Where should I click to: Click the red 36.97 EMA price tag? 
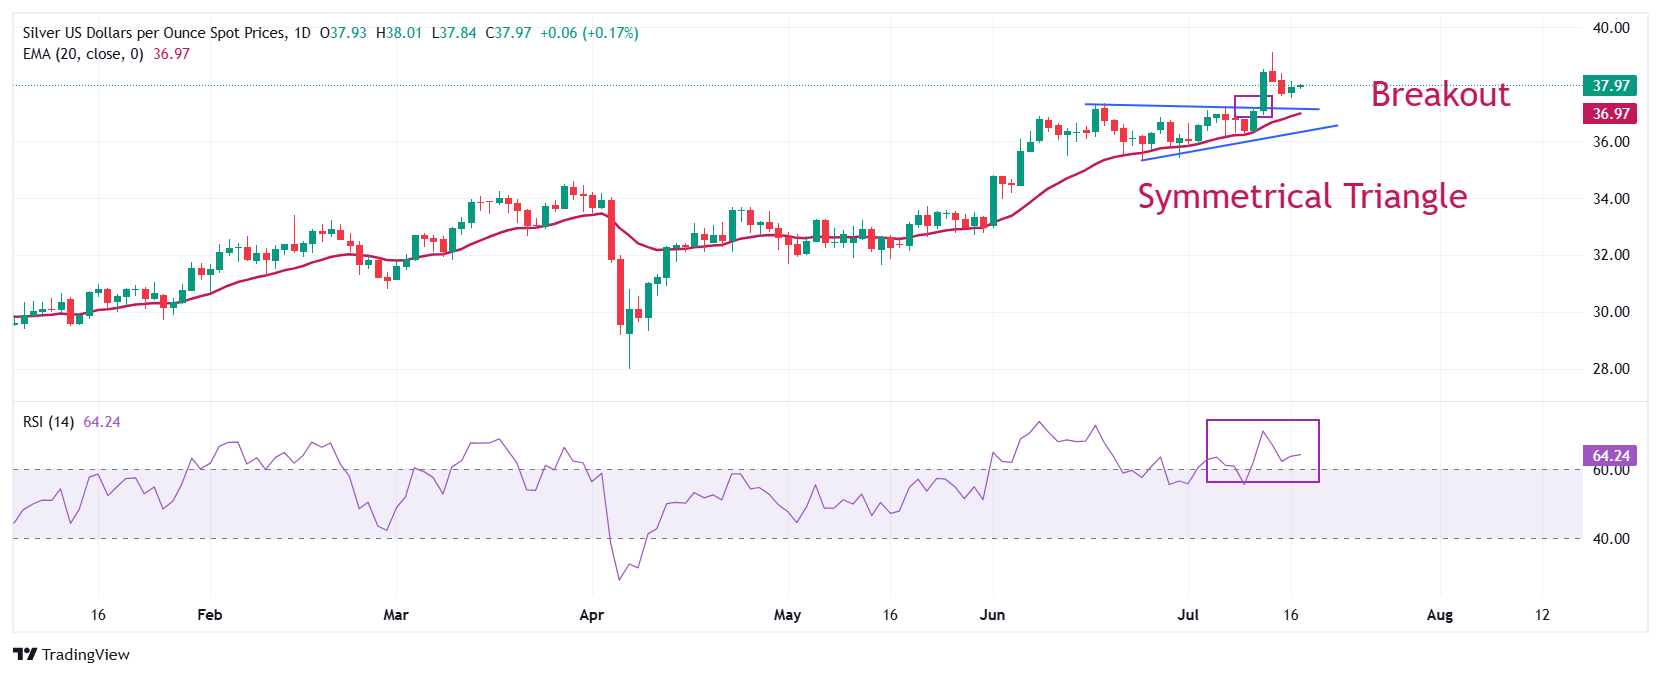tap(1610, 114)
